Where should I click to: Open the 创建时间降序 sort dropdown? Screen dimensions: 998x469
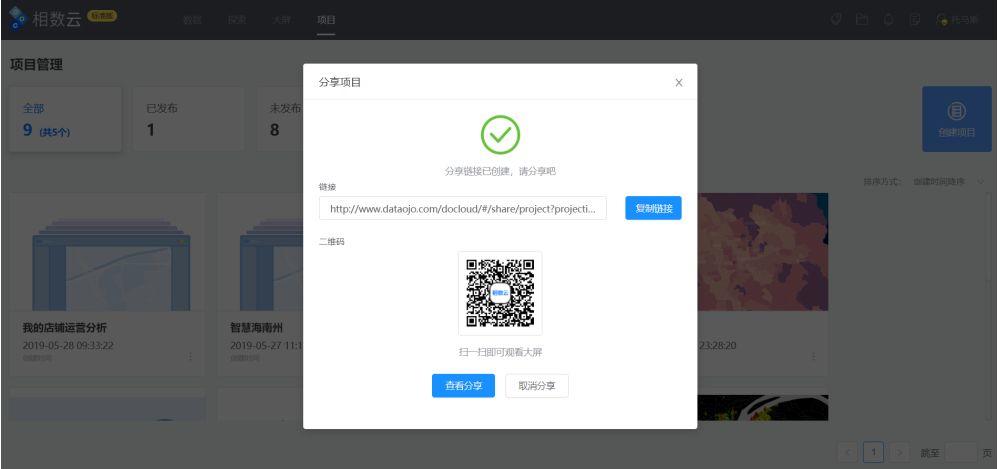(948, 181)
